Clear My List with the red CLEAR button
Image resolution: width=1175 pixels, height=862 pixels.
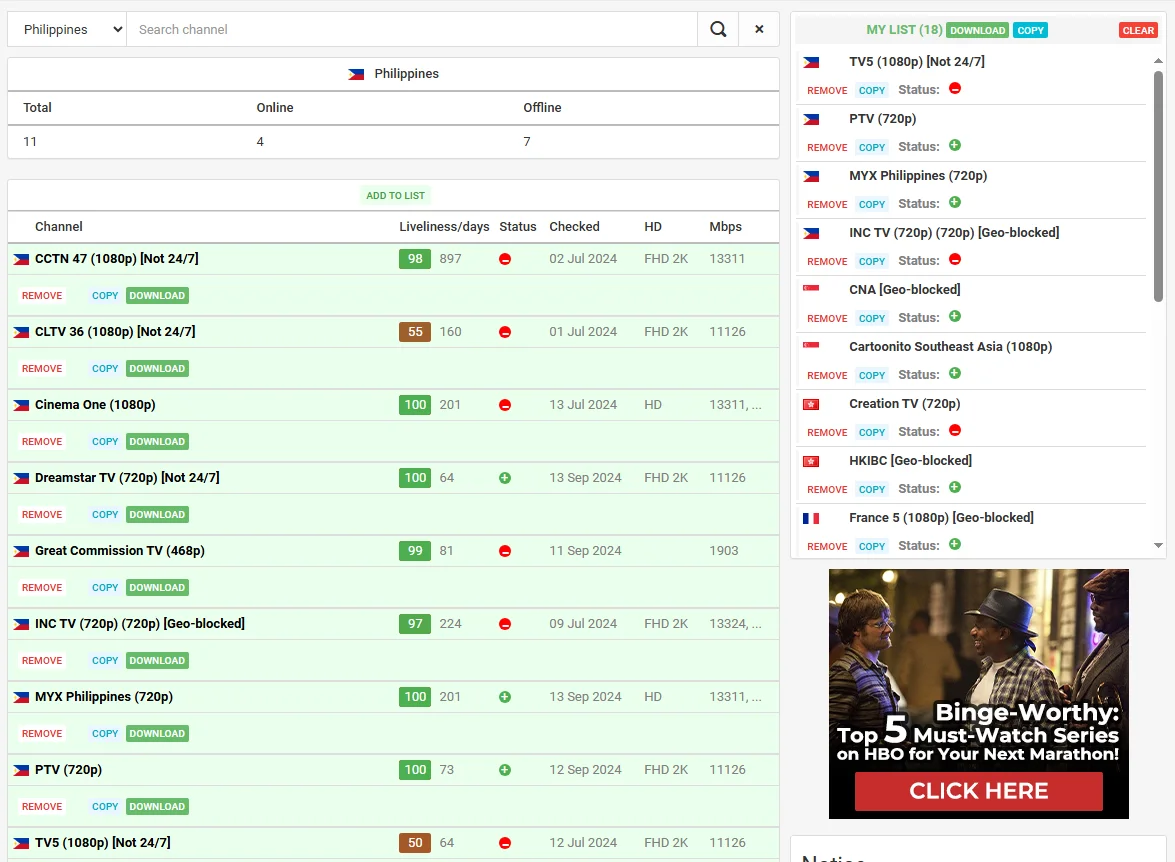click(x=1138, y=30)
